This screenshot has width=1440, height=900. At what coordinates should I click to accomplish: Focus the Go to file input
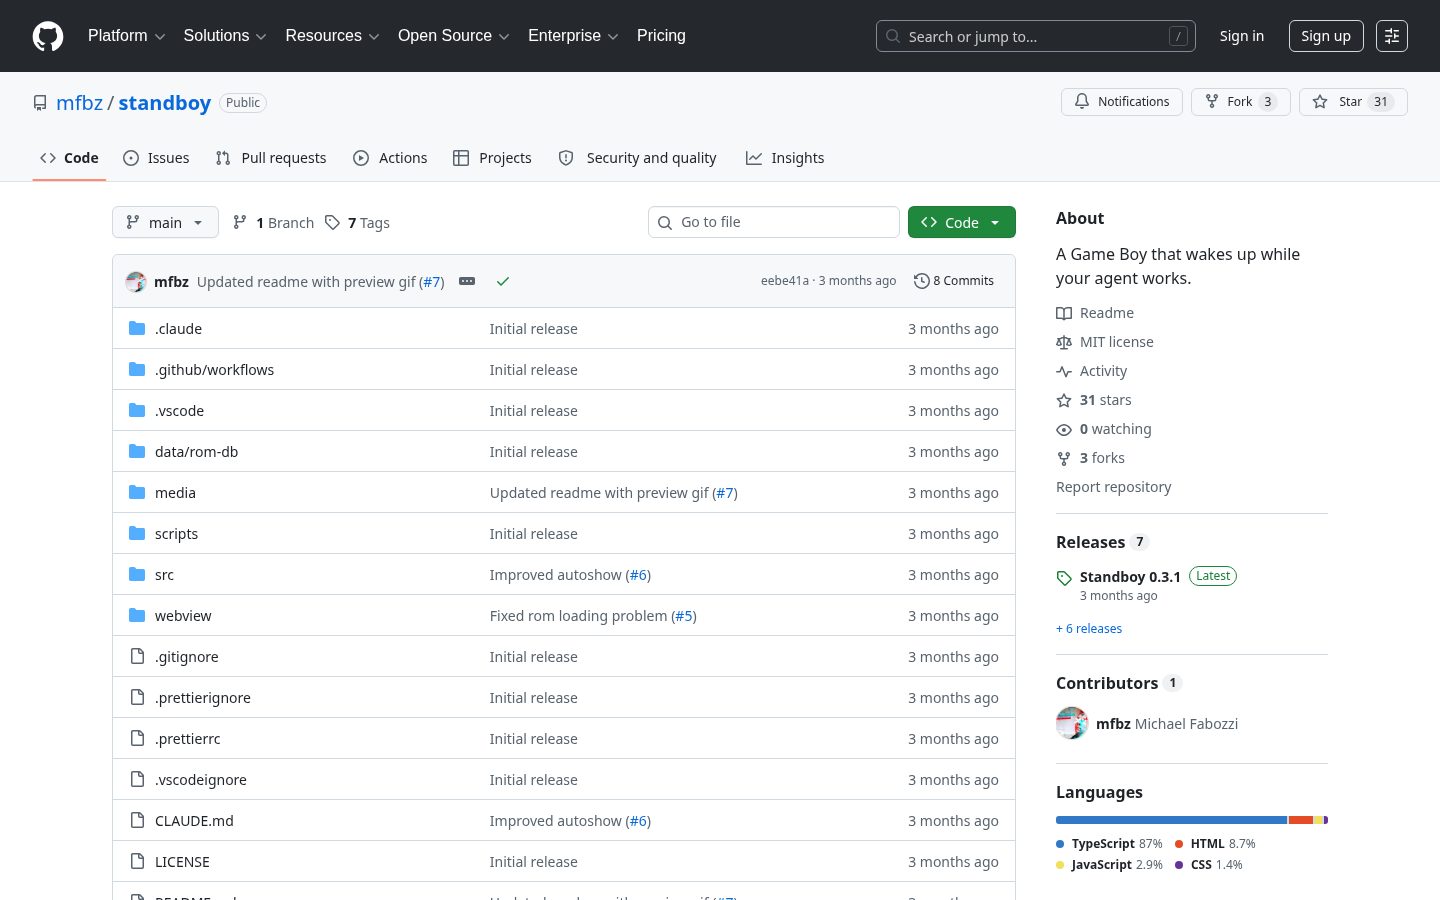pos(774,222)
